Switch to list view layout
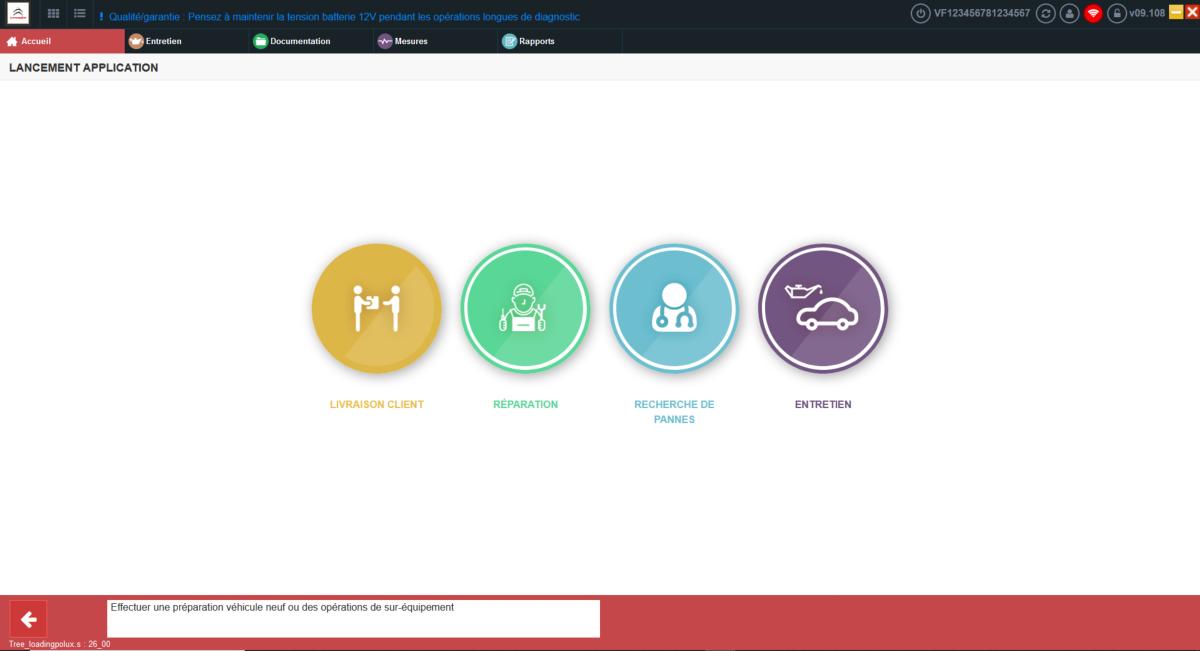Image resolution: width=1200 pixels, height=651 pixels. (77, 13)
